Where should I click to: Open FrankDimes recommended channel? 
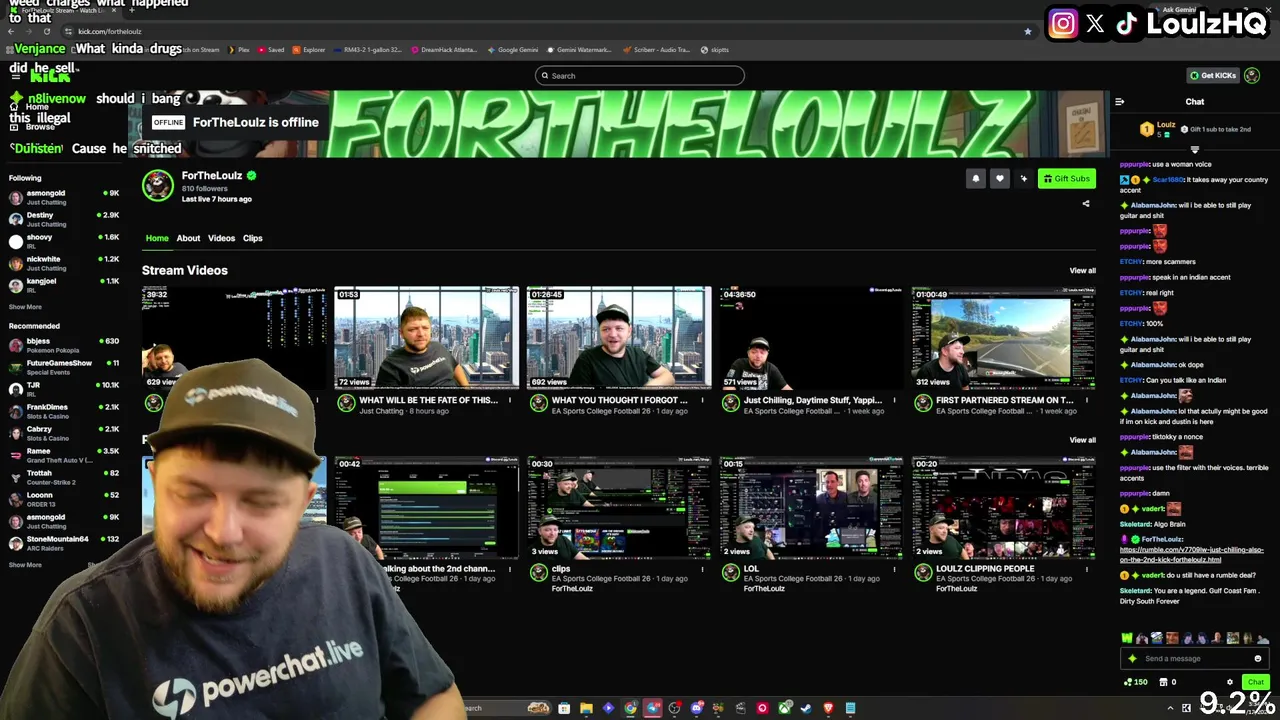(62, 411)
